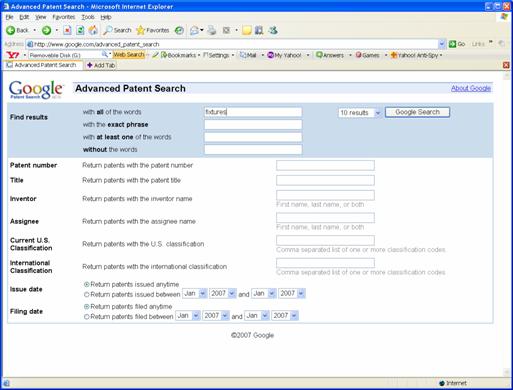Open filing date end month dropdown
Image resolution: width=513 pixels, height=390 pixels.
[x=257, y=316]
